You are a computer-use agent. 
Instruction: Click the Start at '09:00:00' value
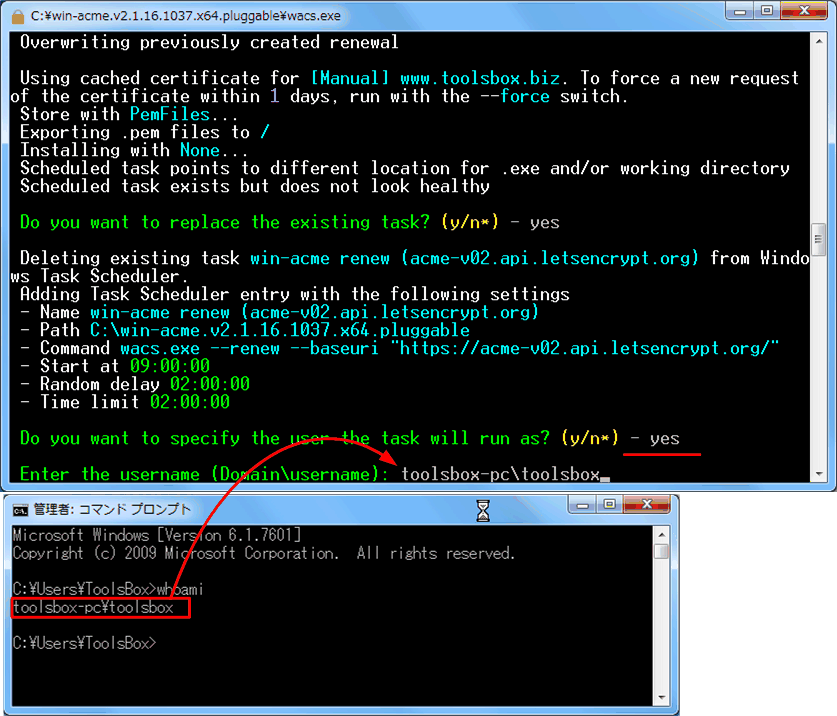pos(170,366)
